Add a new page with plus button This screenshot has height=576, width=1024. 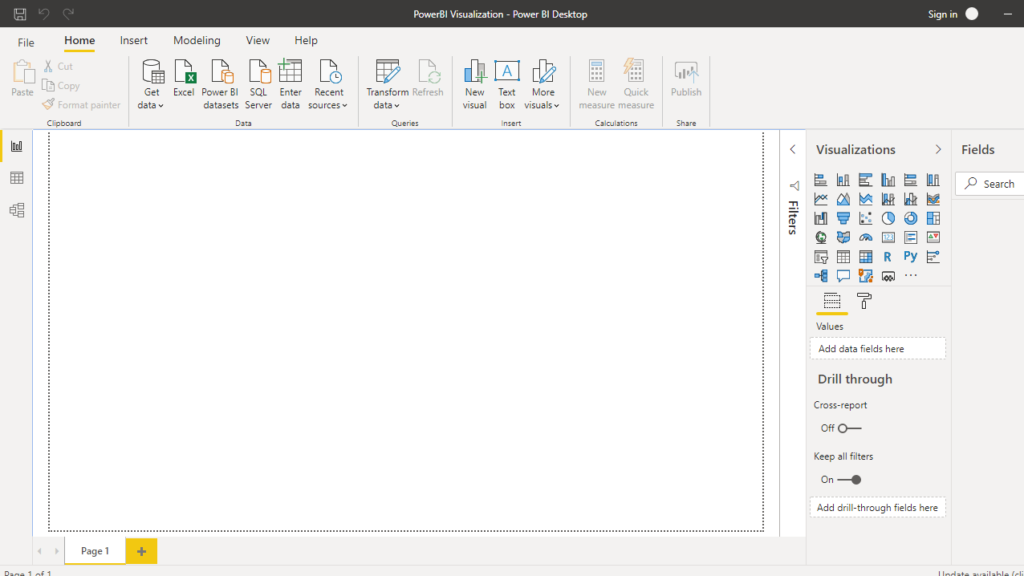coord(141,551)
